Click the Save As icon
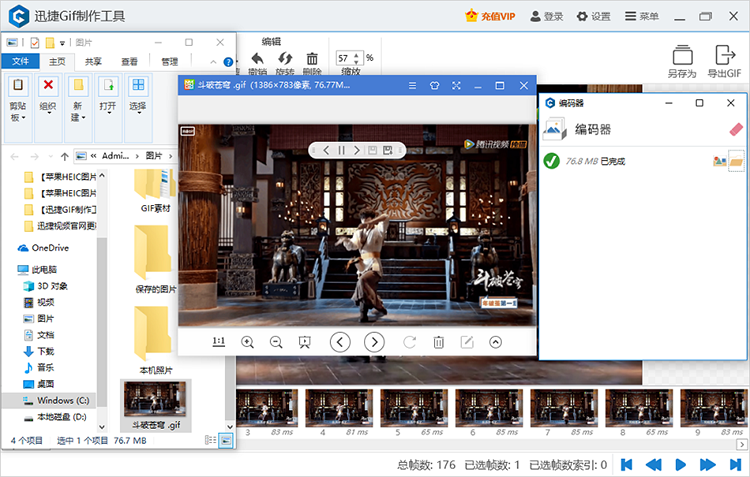 click(x=682, y=62)
